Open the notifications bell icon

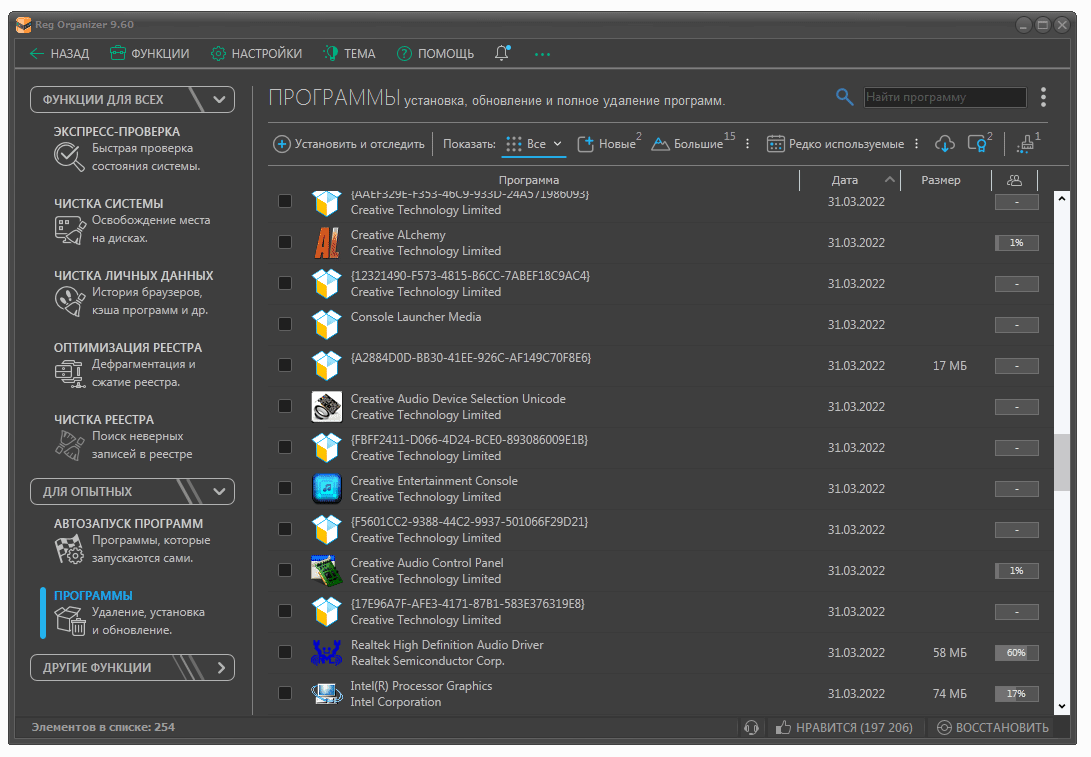coord(502,53)
